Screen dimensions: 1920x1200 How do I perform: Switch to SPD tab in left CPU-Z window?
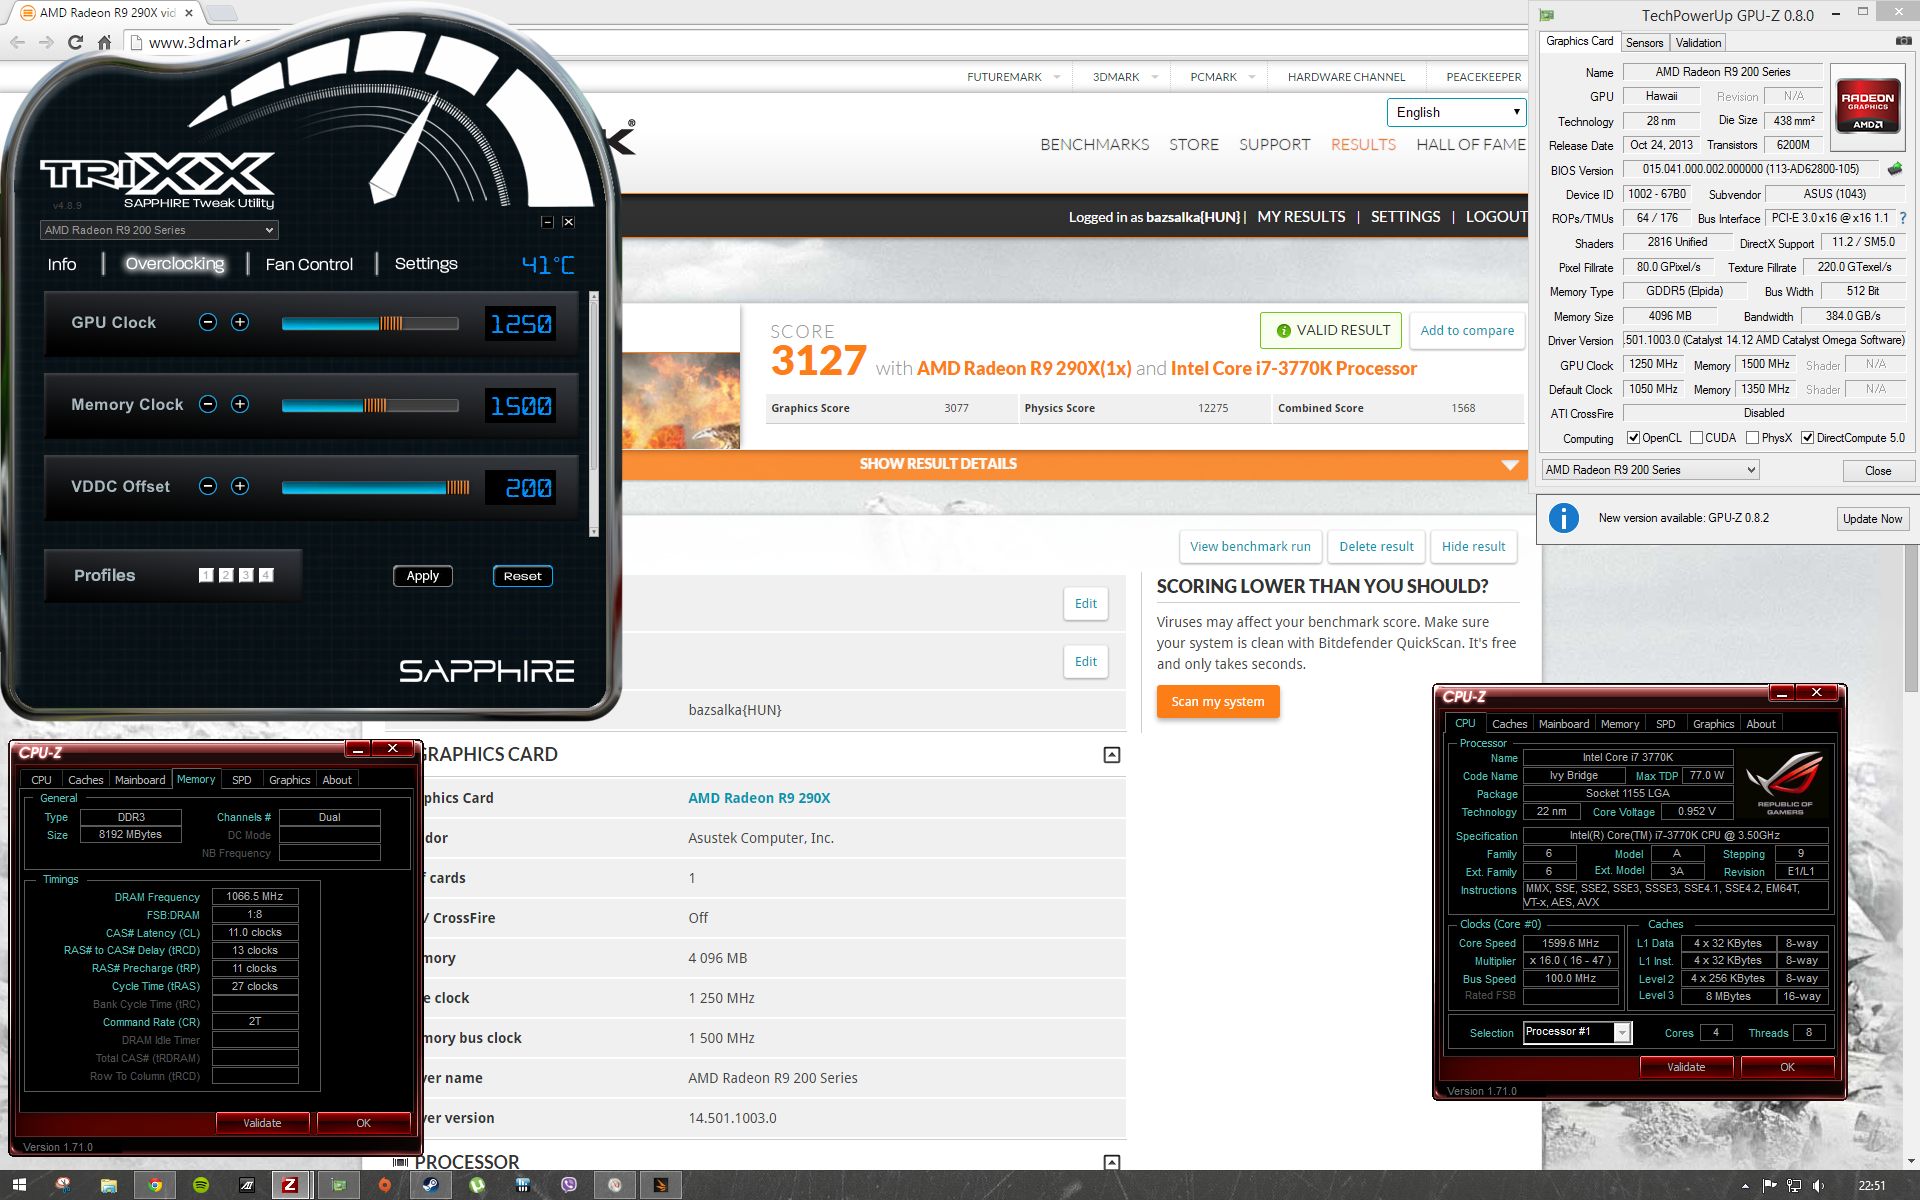click(242, 780)
